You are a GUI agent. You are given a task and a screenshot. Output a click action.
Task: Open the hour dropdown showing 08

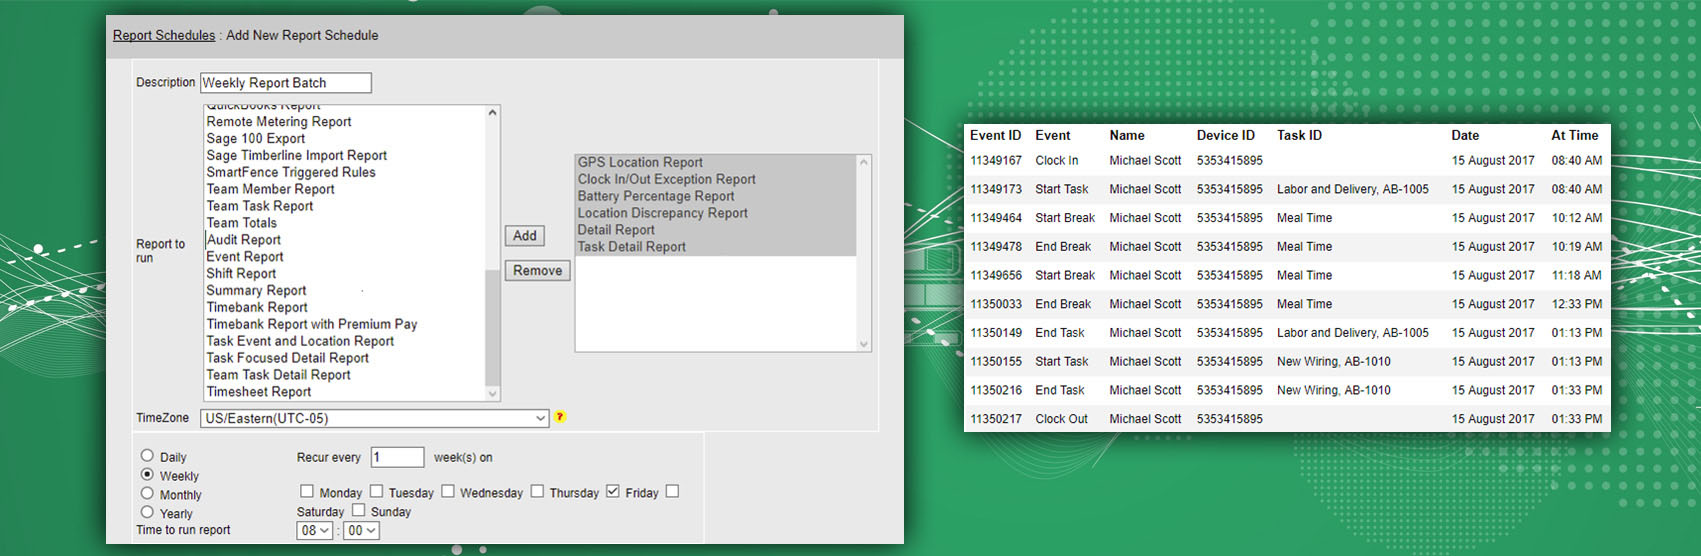coord(315,530)
